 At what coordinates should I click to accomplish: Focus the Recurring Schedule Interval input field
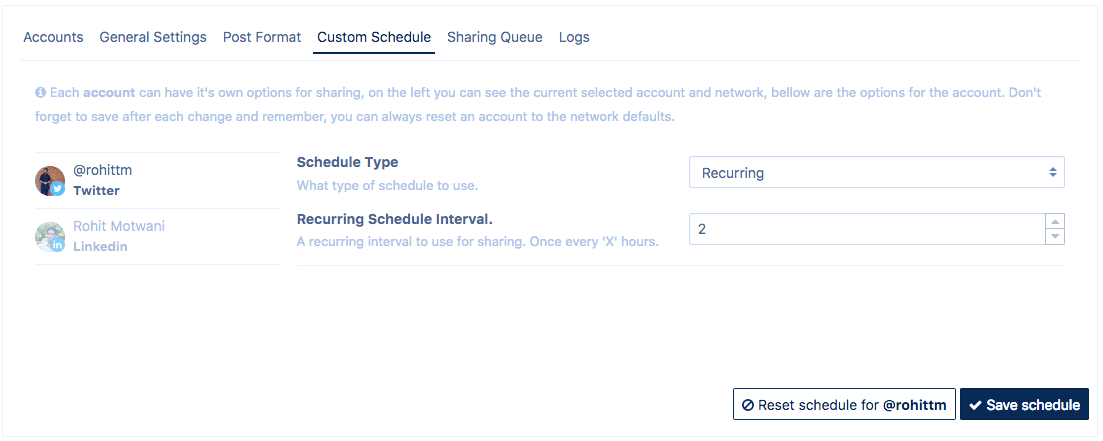pos(866,229)
